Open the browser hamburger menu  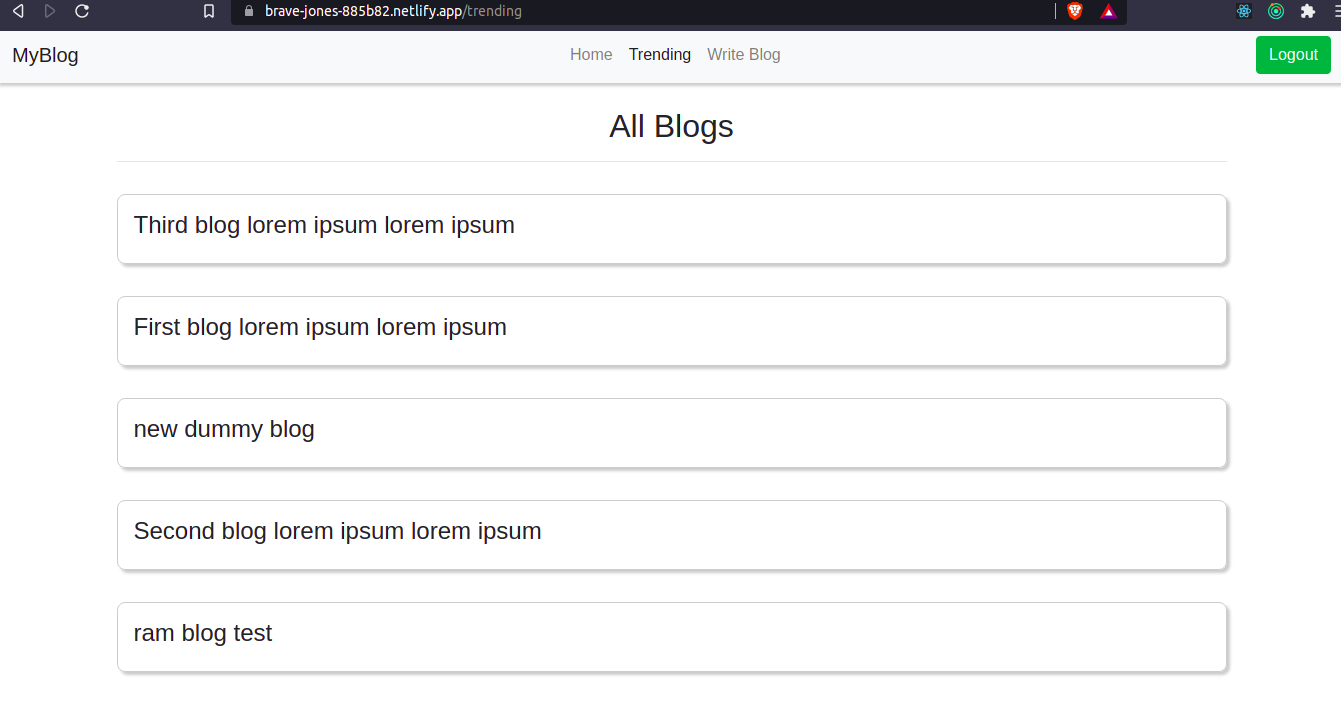pos(1336,11)
